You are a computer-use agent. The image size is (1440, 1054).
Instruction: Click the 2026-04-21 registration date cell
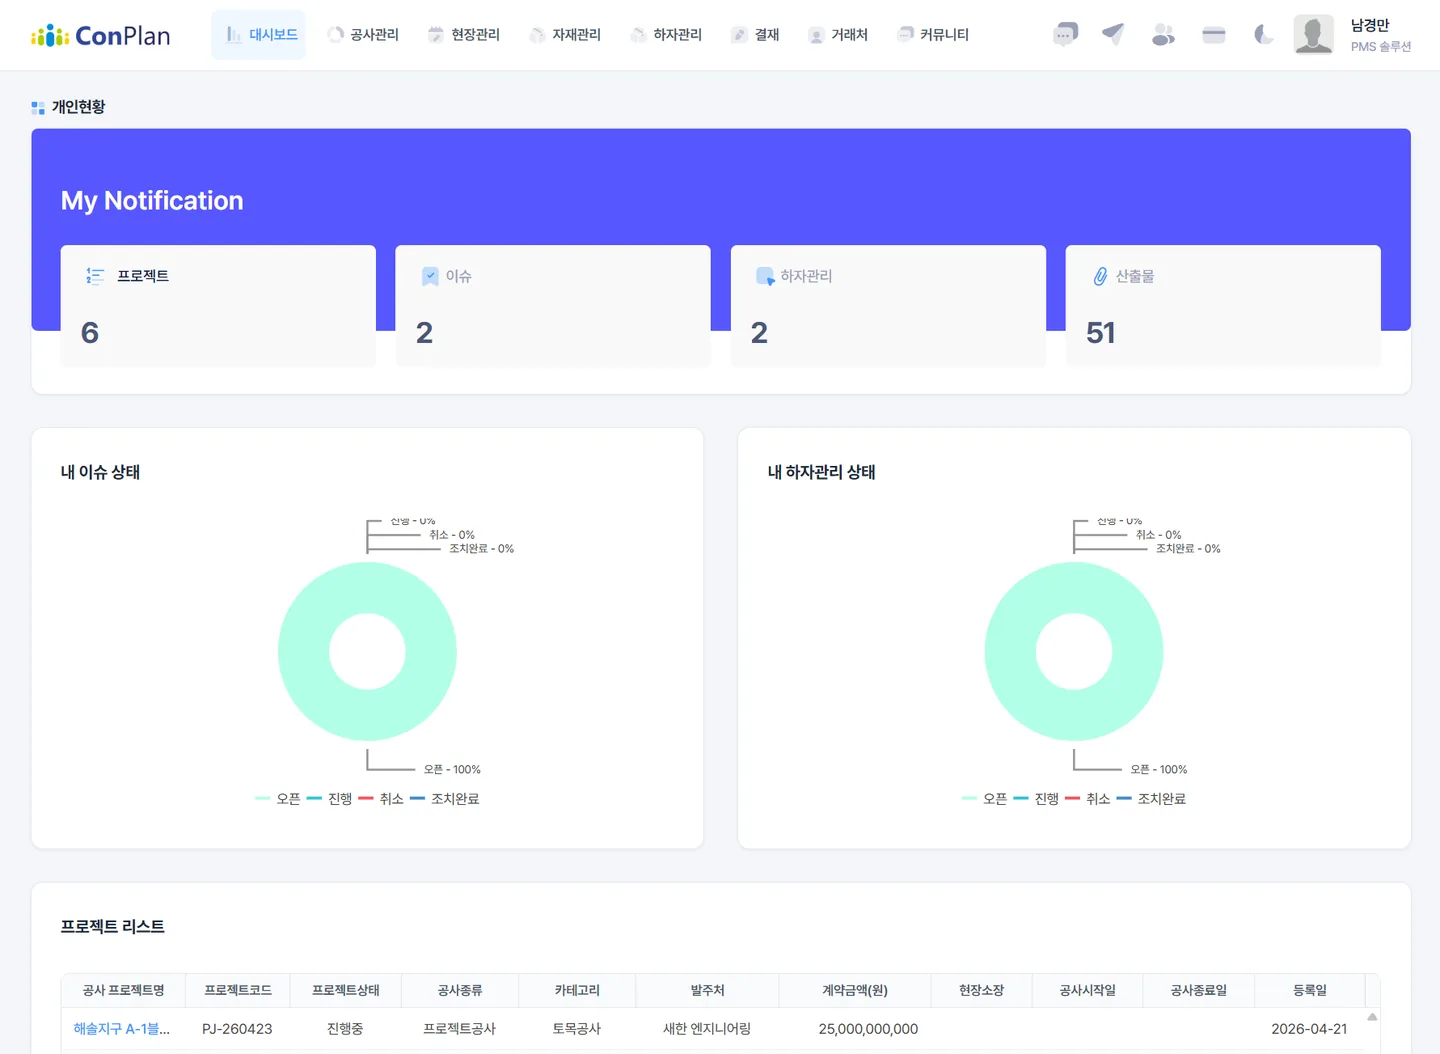(1309, 1029)
